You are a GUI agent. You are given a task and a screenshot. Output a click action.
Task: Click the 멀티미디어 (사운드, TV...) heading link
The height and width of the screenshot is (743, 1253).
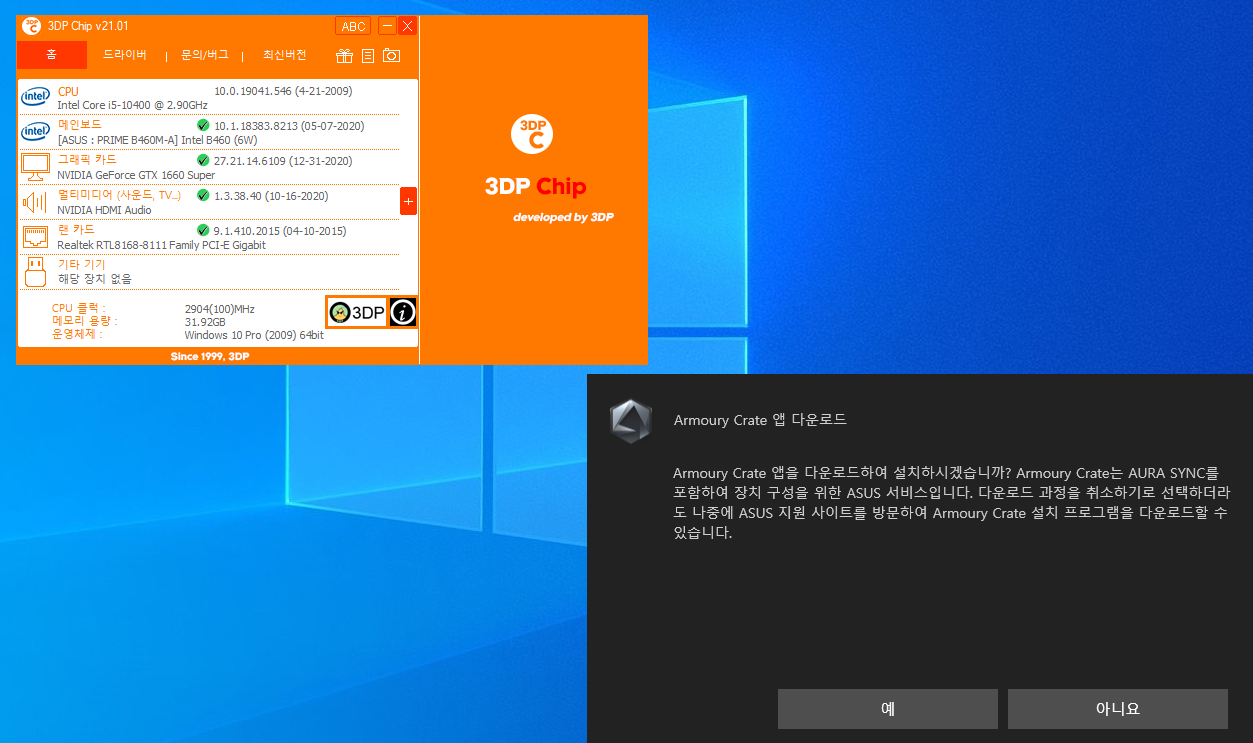(119, 195)
